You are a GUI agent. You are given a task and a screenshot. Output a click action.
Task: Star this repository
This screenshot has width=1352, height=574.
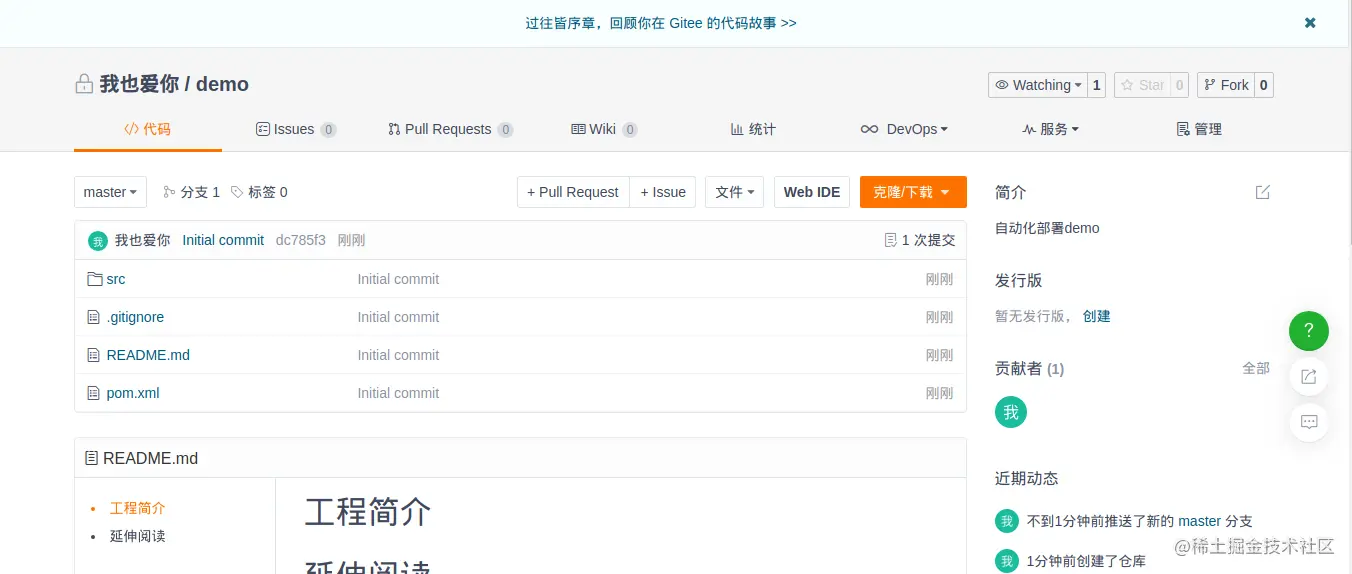click(x=1142, y=85)
